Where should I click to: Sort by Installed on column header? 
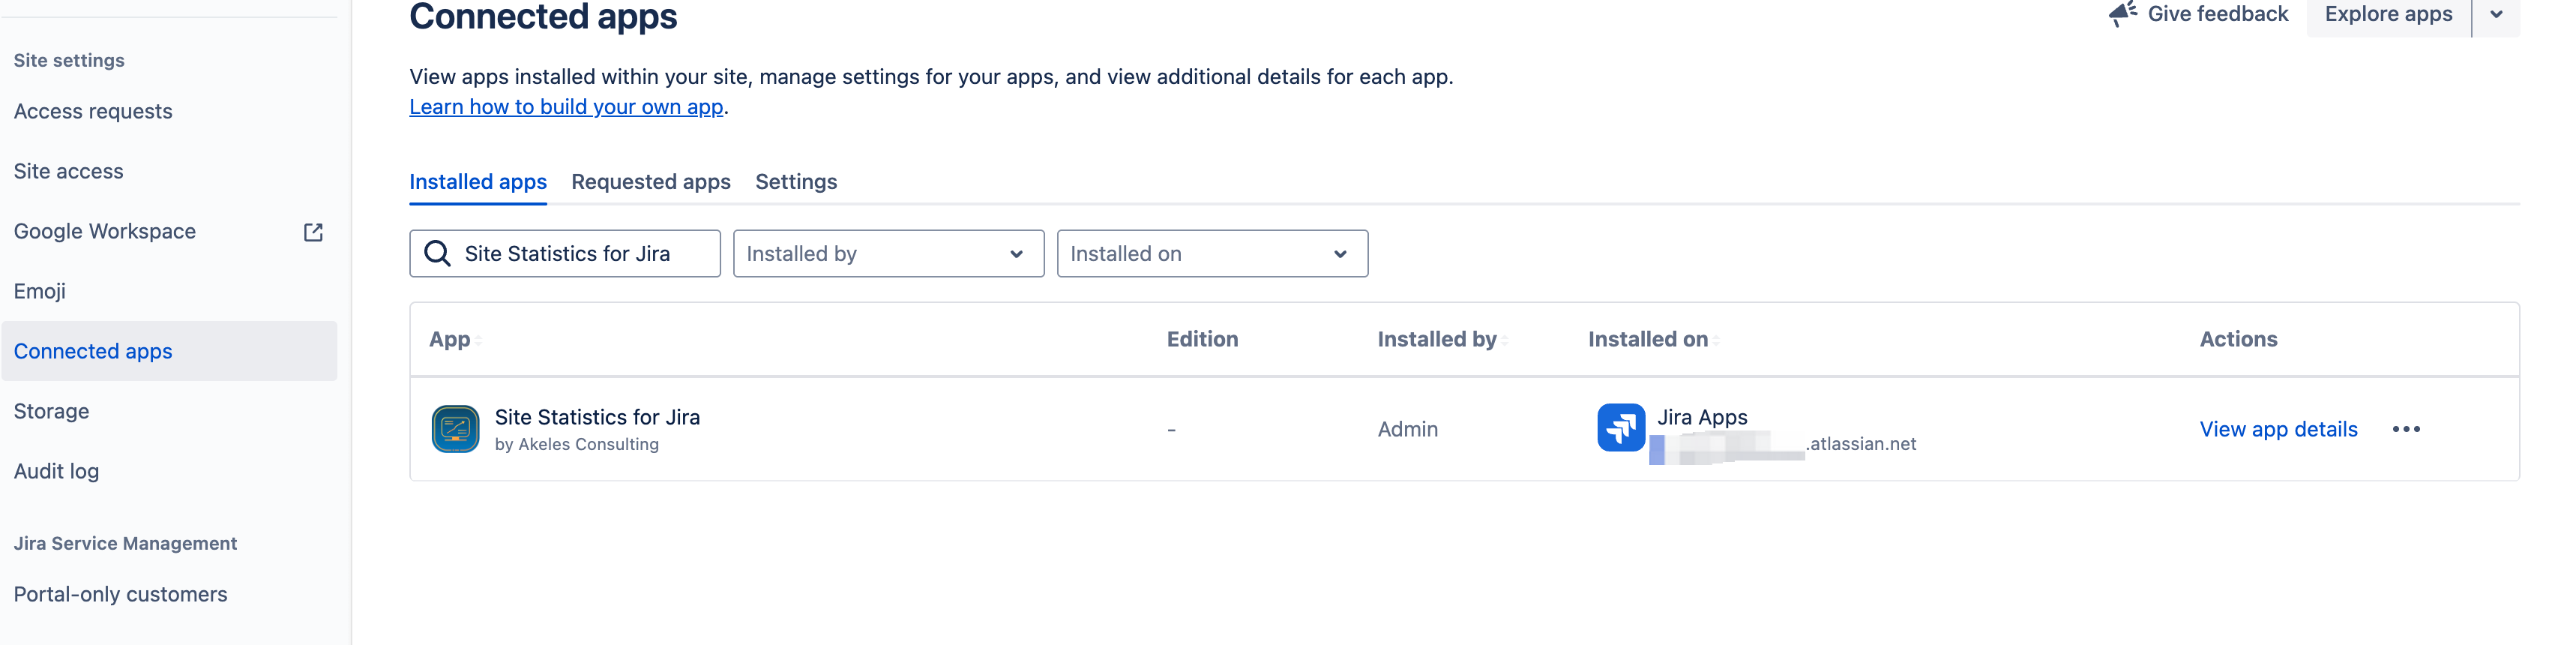(x=1648, y=340)
